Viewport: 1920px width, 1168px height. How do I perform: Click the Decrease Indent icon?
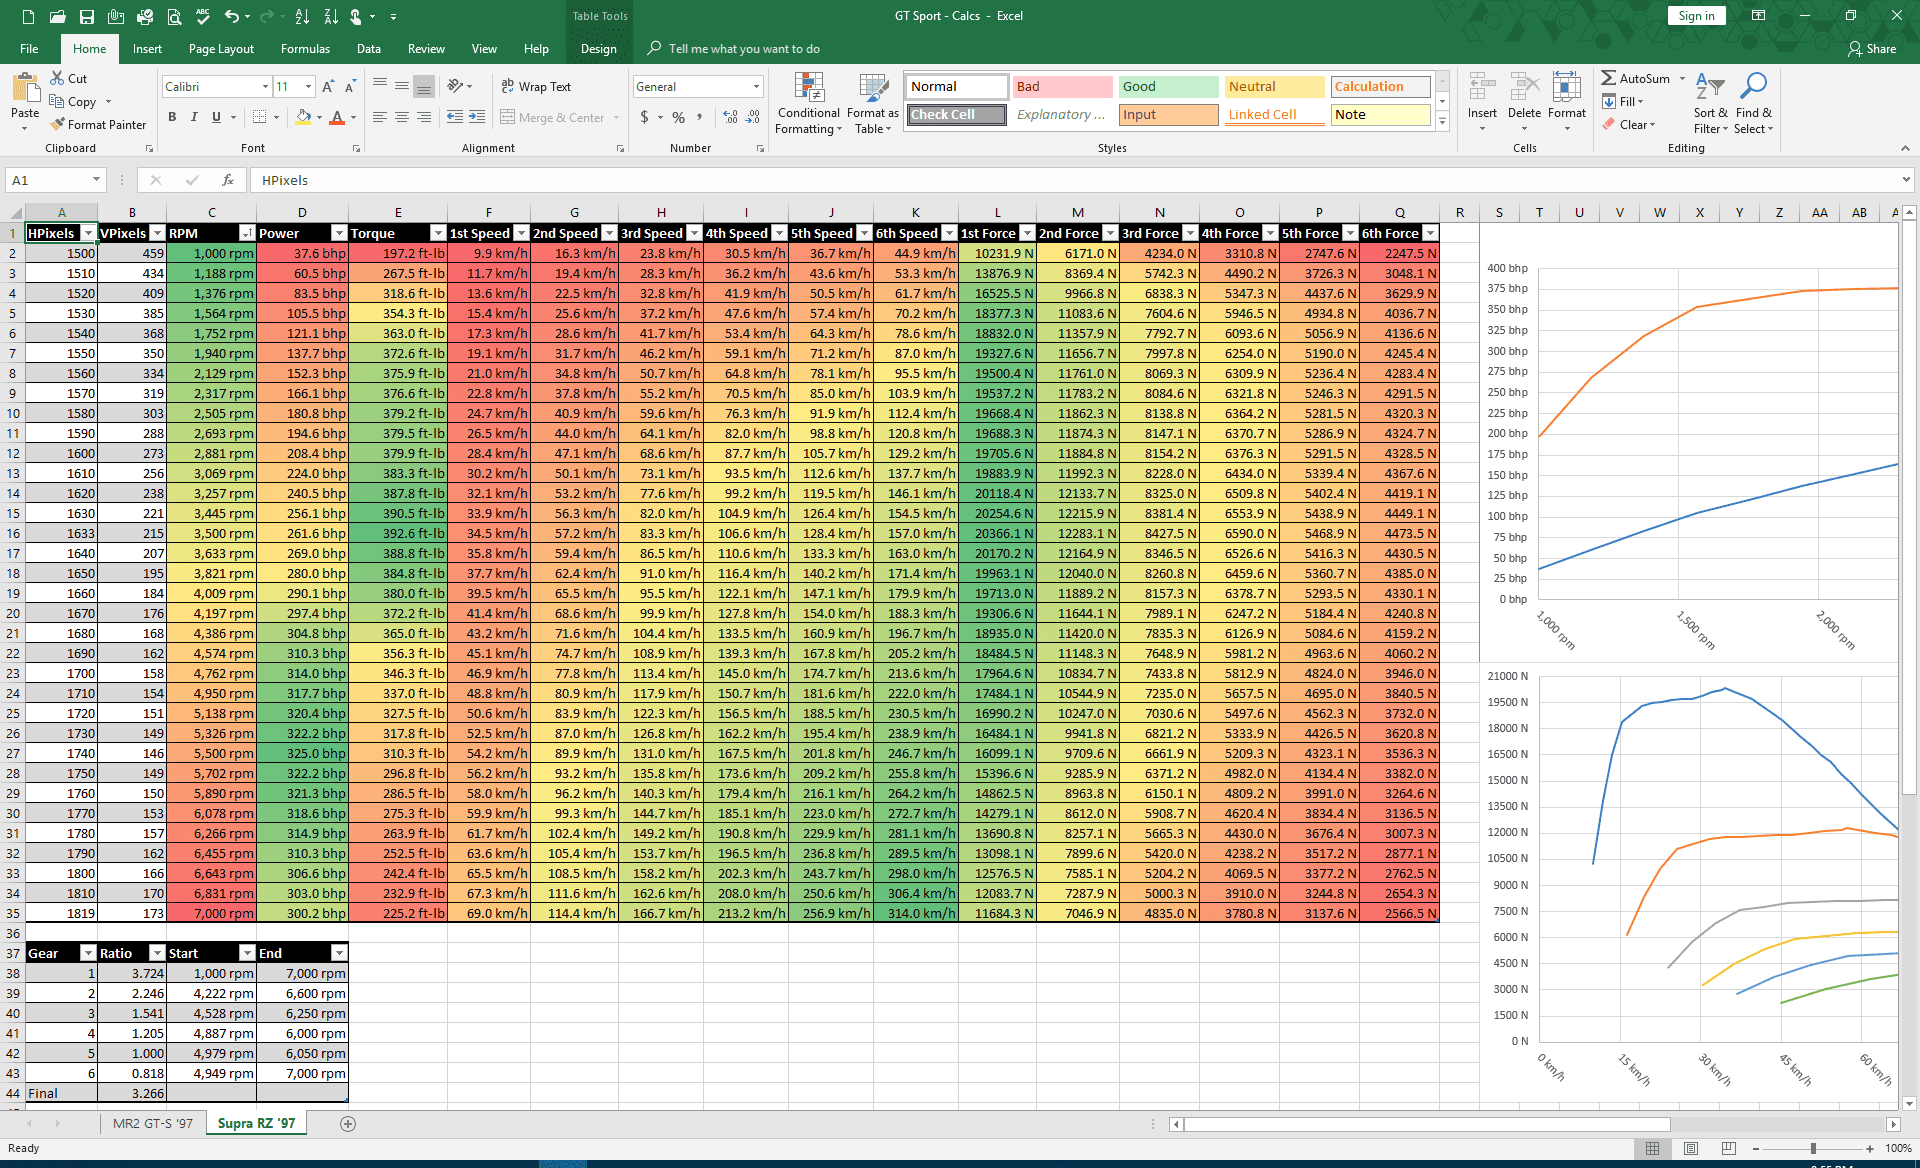455,117
